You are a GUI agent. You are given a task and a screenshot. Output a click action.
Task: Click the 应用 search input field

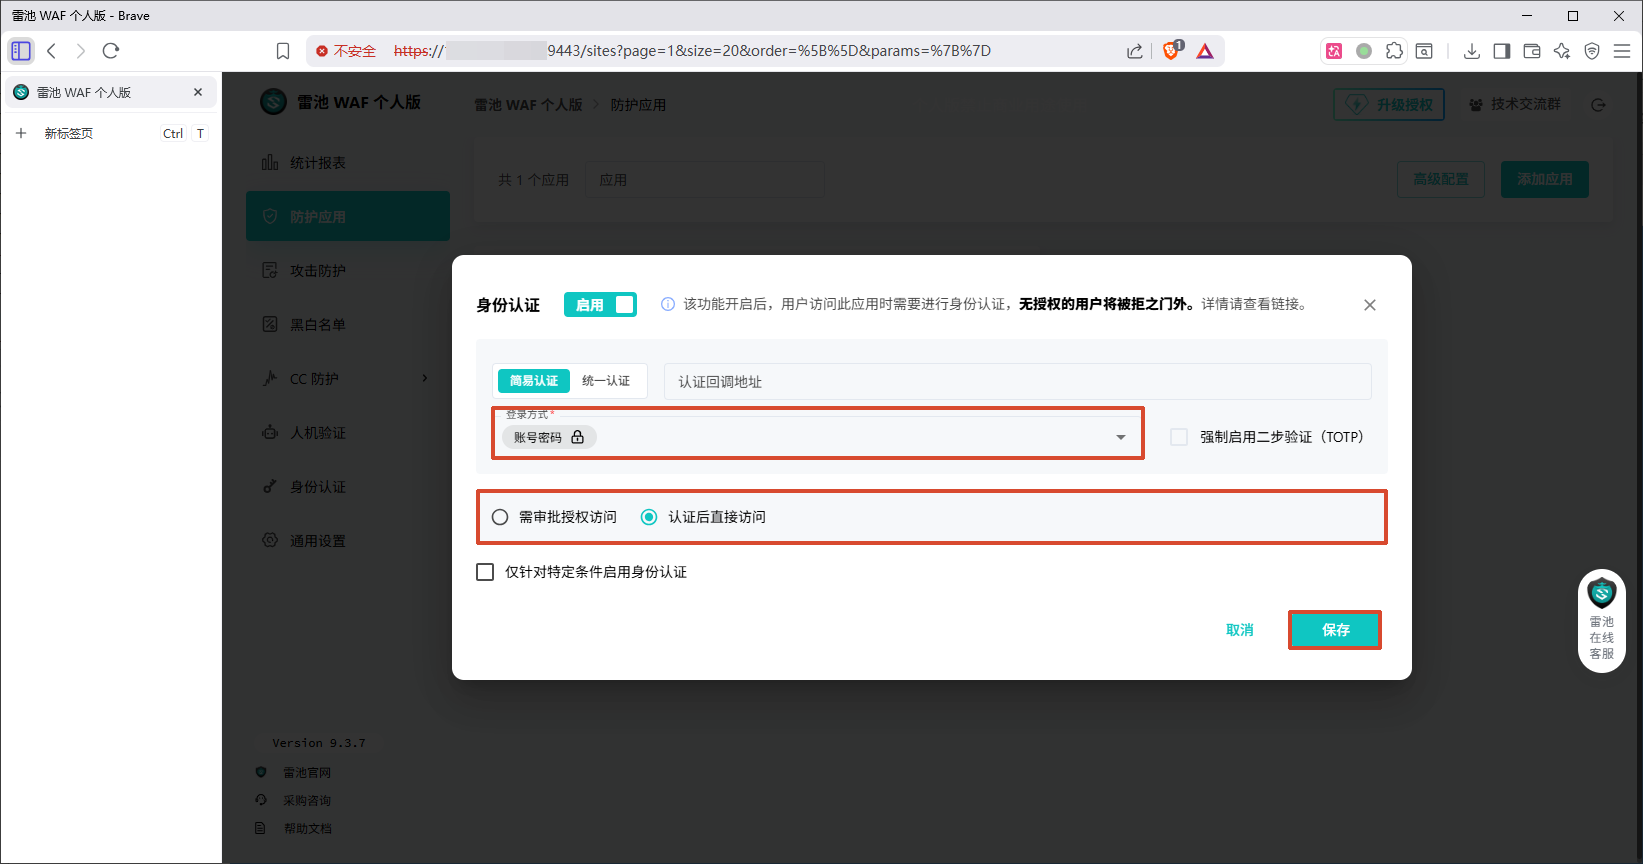(x=706, y=180)
